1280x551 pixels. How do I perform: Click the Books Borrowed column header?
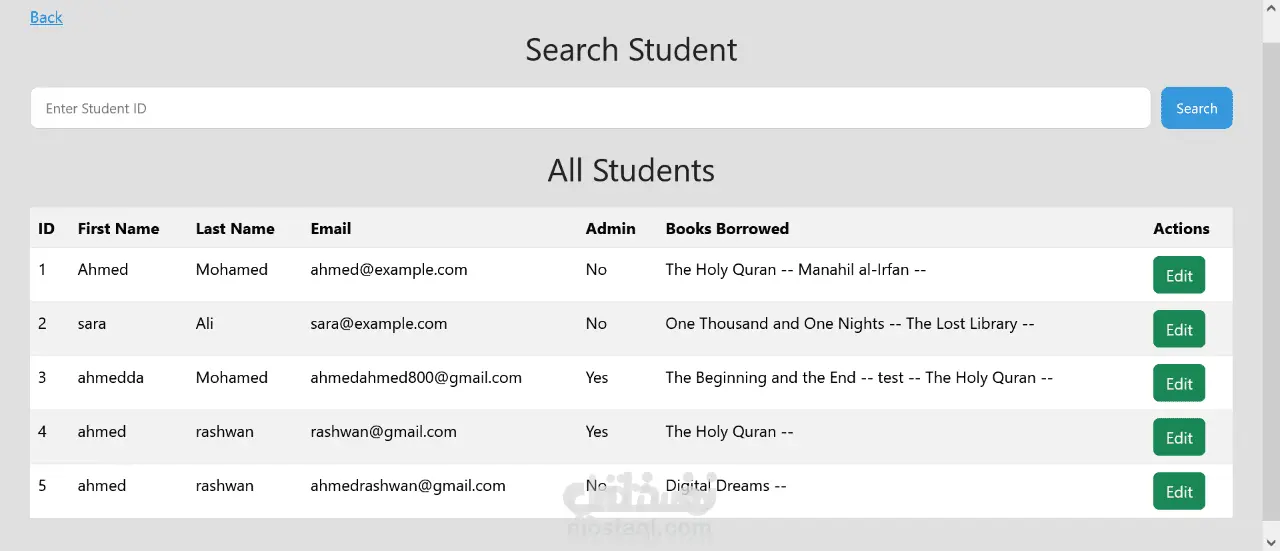pos(727,228)
